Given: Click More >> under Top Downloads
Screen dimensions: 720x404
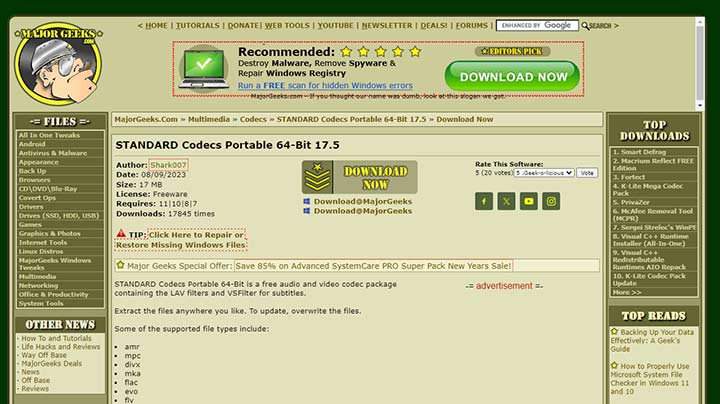Looking at the screenshot, I should (627, 292).
